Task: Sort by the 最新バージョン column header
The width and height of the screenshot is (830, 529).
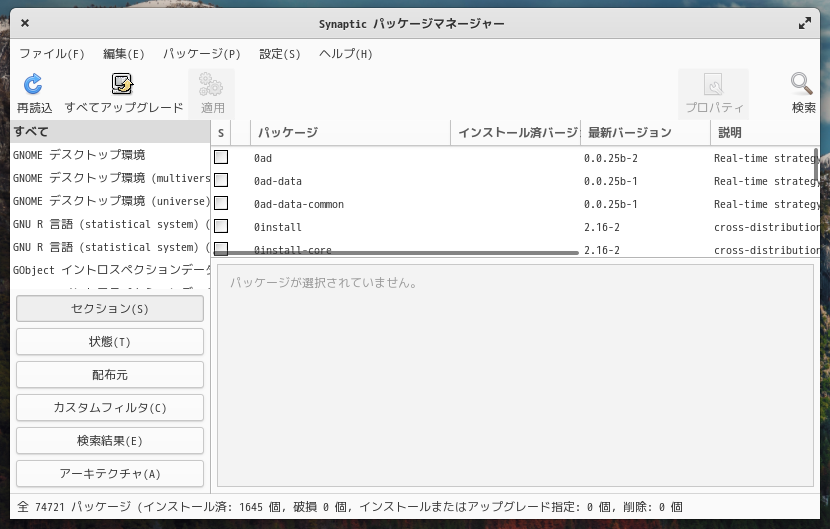Action: pyautogui.click(x=645, y=132)
